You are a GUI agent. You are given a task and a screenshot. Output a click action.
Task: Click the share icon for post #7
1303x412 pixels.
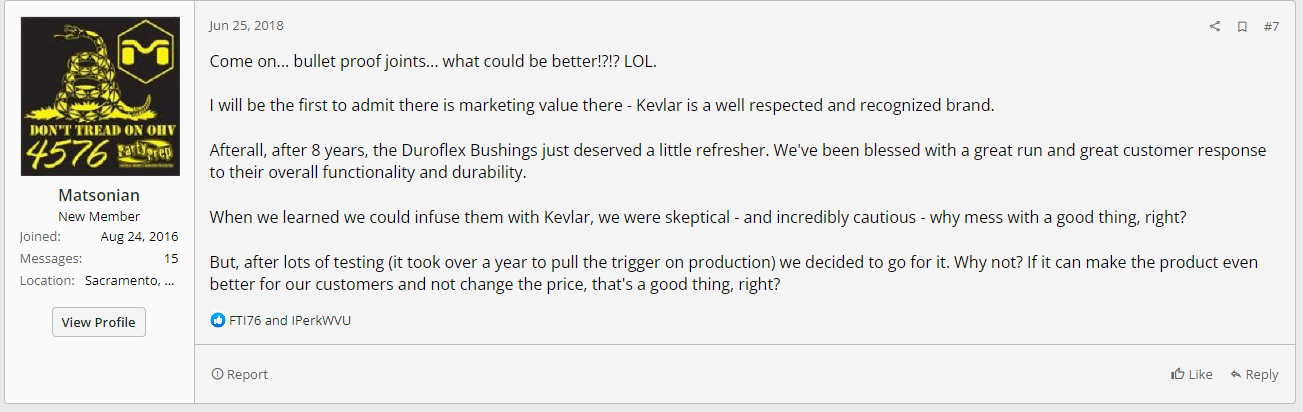[x=1215, y=27]
